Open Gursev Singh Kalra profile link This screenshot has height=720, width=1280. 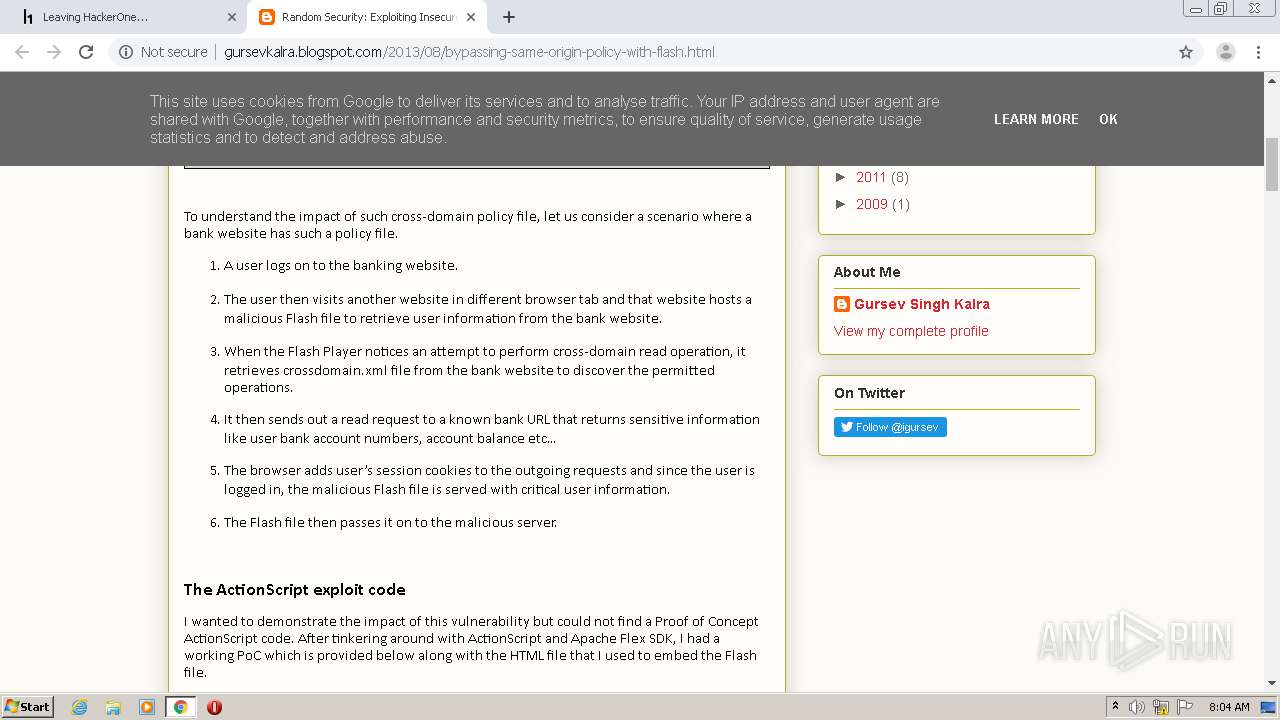pos(922,304)
